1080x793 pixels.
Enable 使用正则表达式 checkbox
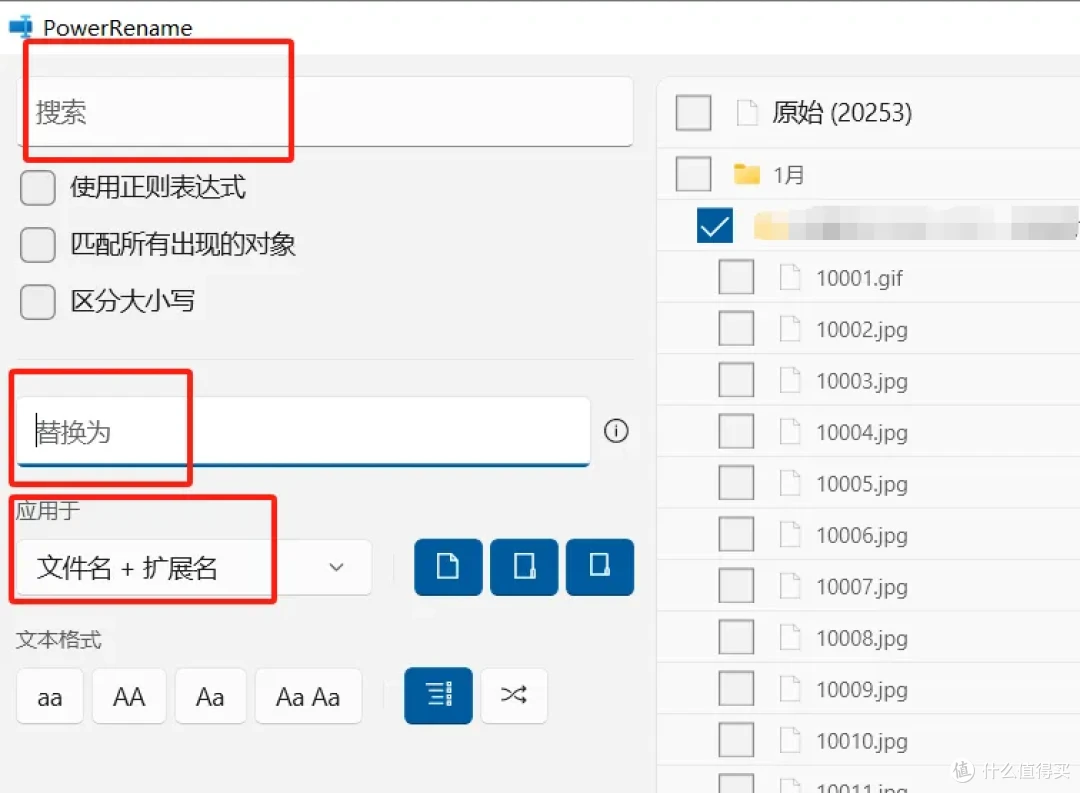point(38,187)
